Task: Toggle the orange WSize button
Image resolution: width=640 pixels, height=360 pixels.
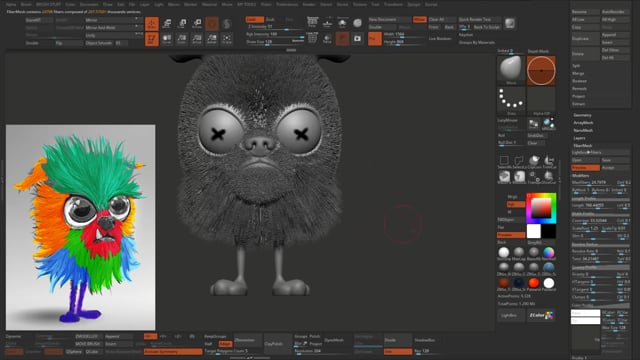Action: click(x=419, y=20)
